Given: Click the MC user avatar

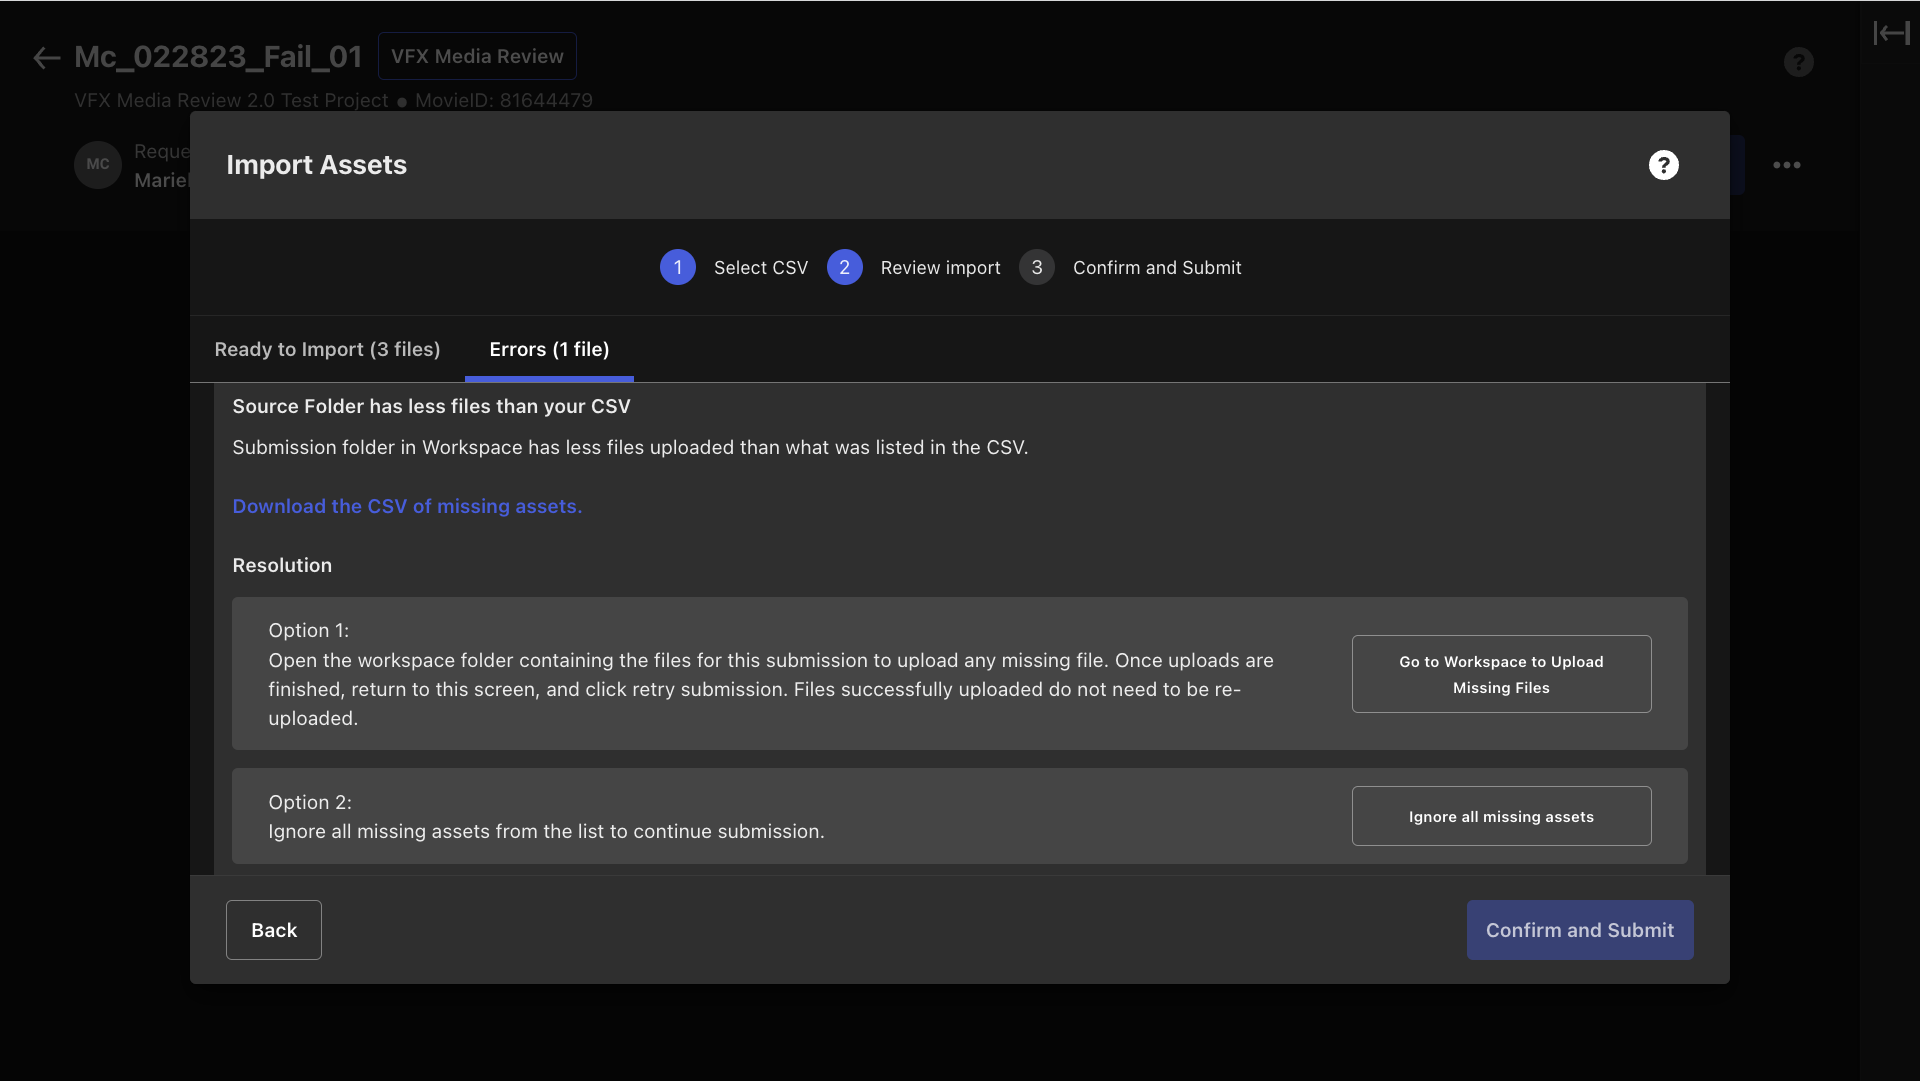Looking at the screenshot, I should (x=98, y=164).
